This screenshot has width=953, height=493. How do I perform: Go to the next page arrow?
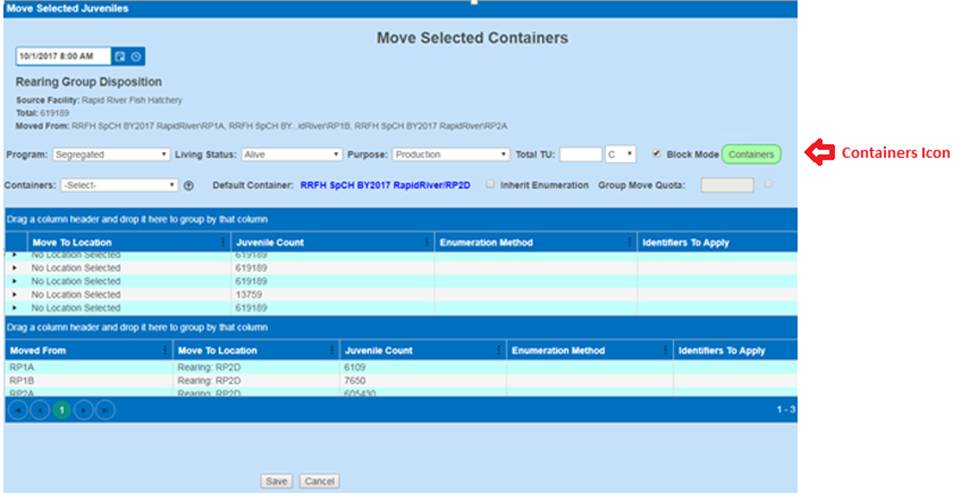pyautogui.click(x=83, y=410)
